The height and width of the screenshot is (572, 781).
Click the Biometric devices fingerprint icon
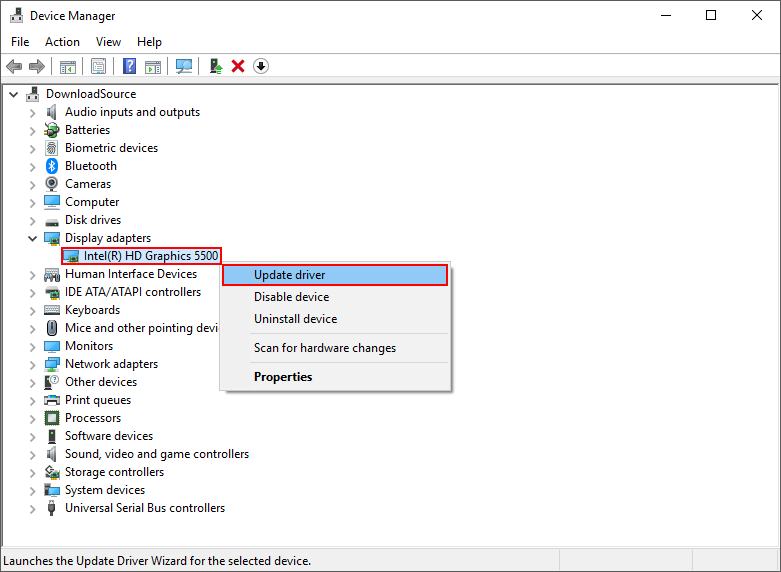[52, 148]
